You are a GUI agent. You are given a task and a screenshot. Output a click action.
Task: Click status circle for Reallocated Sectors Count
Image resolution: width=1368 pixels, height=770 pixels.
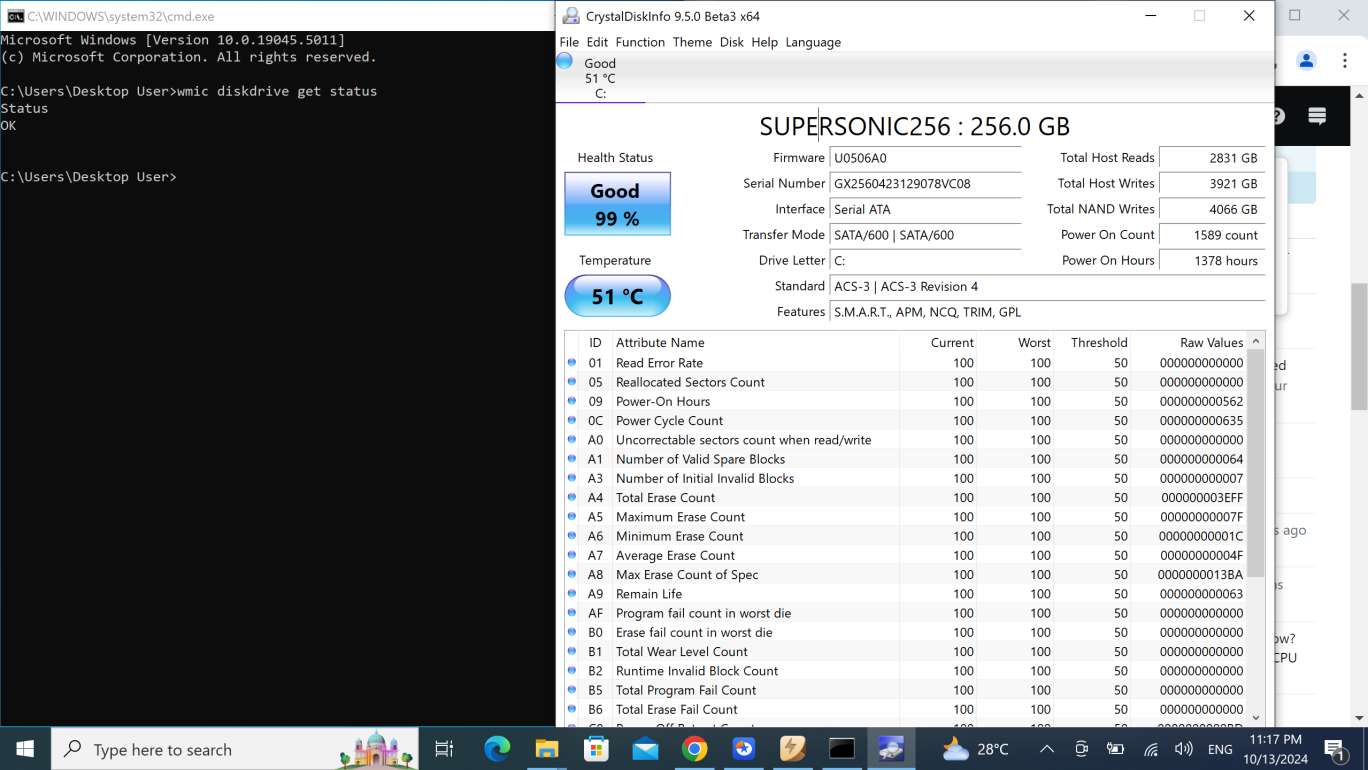[572, 382]
